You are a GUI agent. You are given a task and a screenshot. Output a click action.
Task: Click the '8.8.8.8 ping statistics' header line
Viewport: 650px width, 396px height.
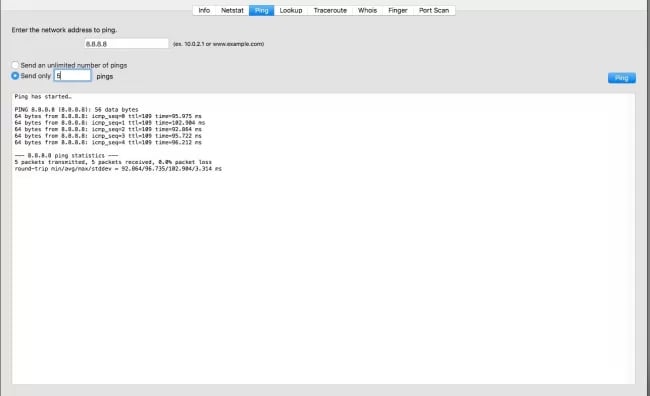[x=66, y=156]
